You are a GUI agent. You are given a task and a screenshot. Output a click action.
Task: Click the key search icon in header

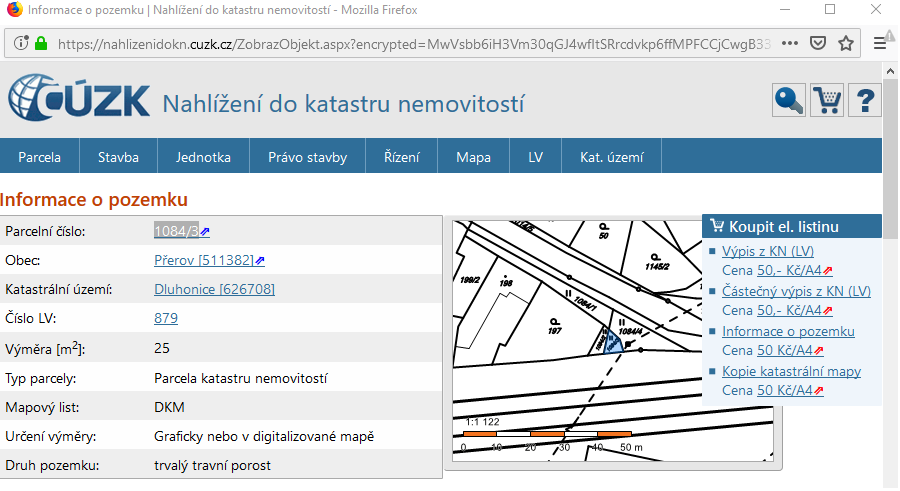click(x=789, y=101)
